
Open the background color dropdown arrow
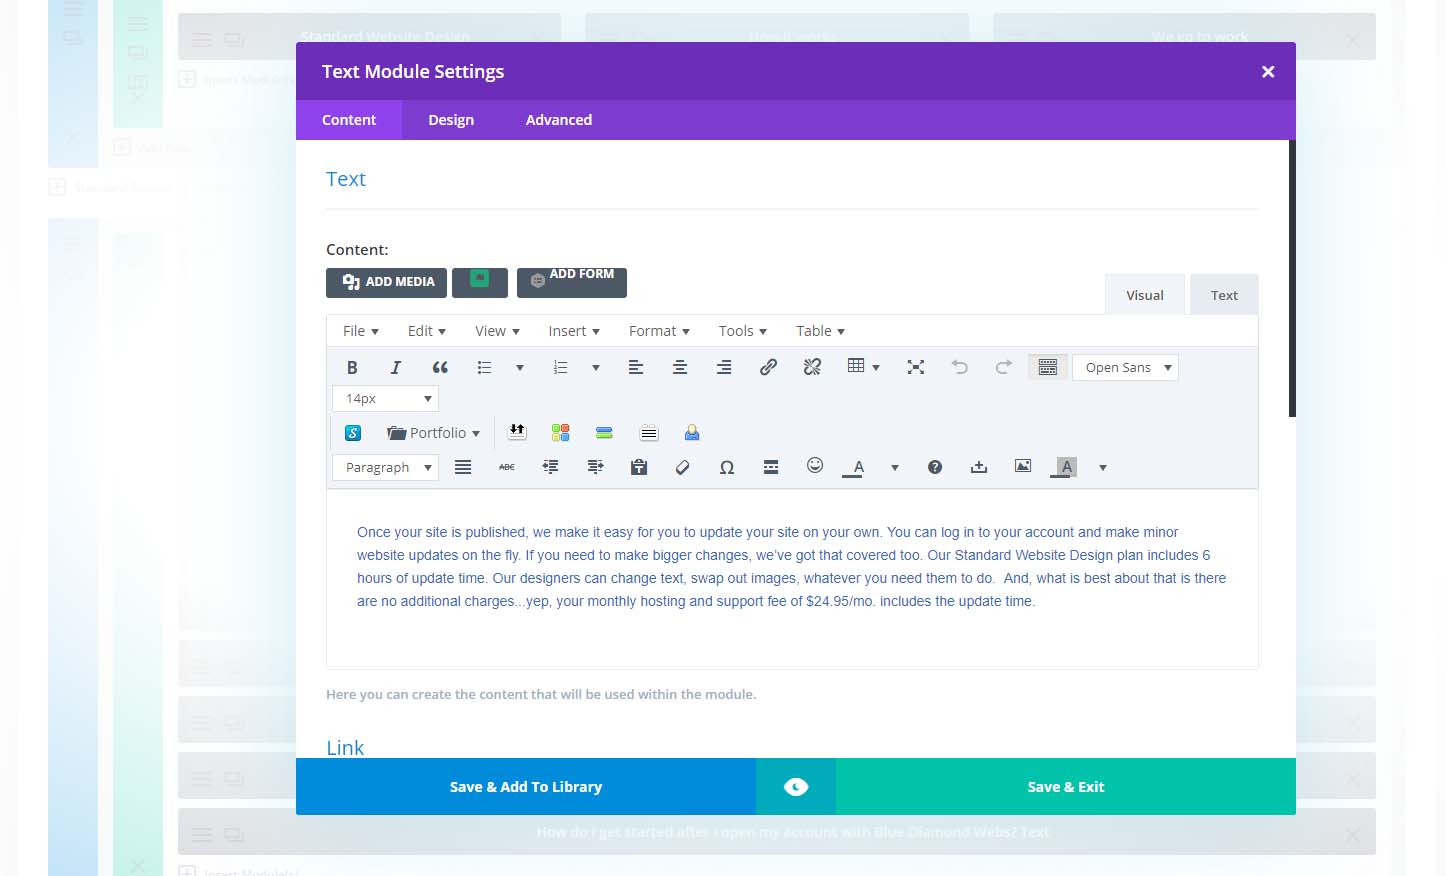pyautogui.click(x=1103, y=467)
